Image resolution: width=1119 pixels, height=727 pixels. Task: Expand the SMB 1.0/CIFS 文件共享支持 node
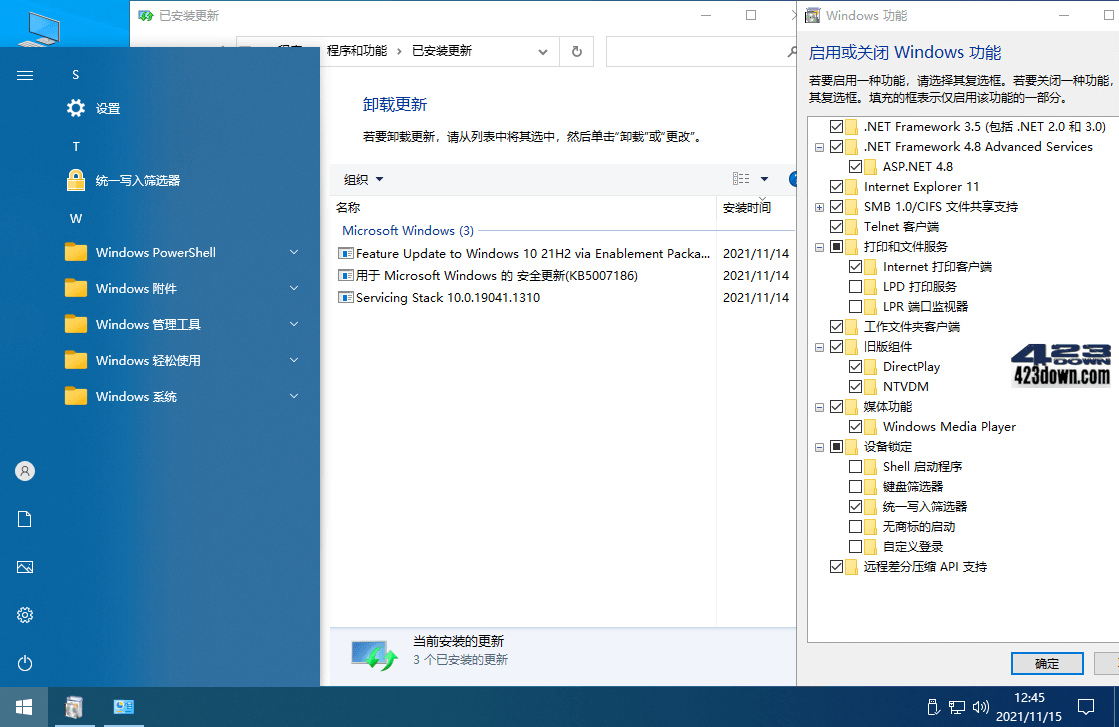[819, 206]
